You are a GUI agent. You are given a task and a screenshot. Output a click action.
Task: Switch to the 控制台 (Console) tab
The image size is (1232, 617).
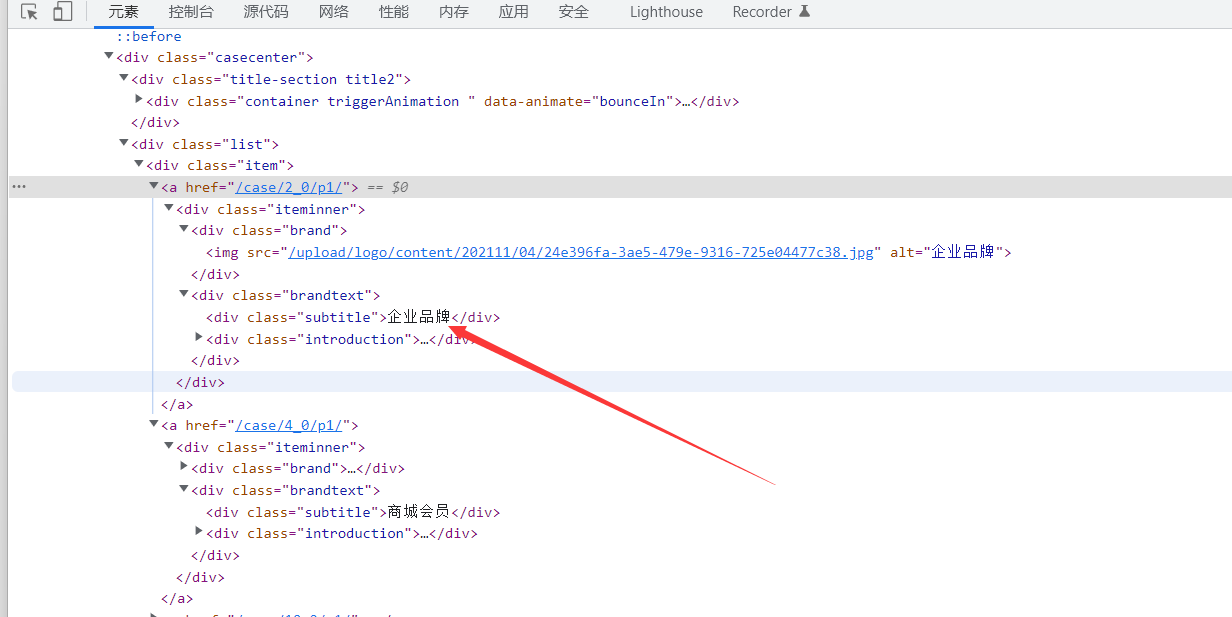[191, 12]
